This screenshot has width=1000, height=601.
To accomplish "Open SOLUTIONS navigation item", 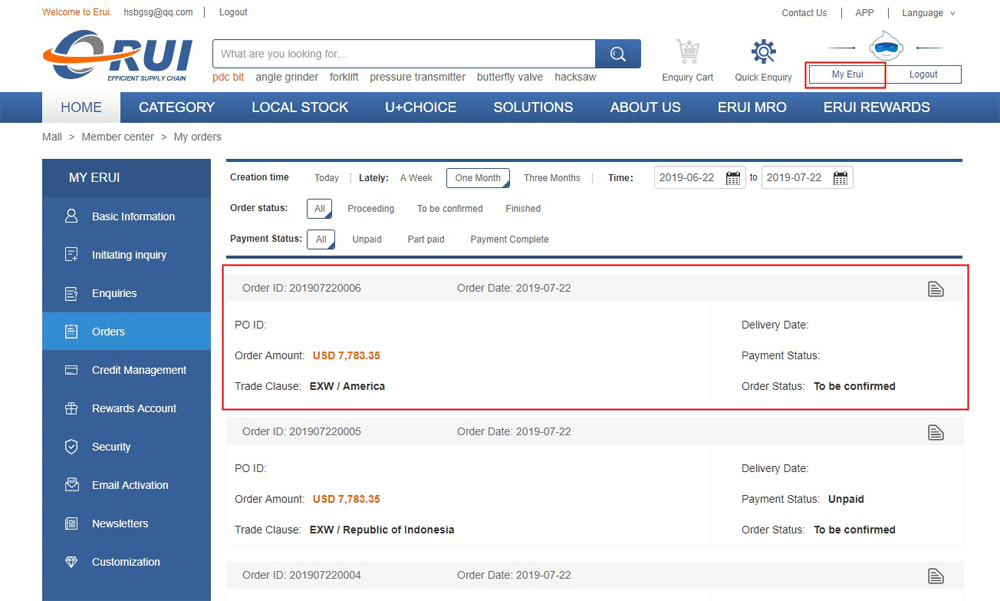I will pos(533,107).
